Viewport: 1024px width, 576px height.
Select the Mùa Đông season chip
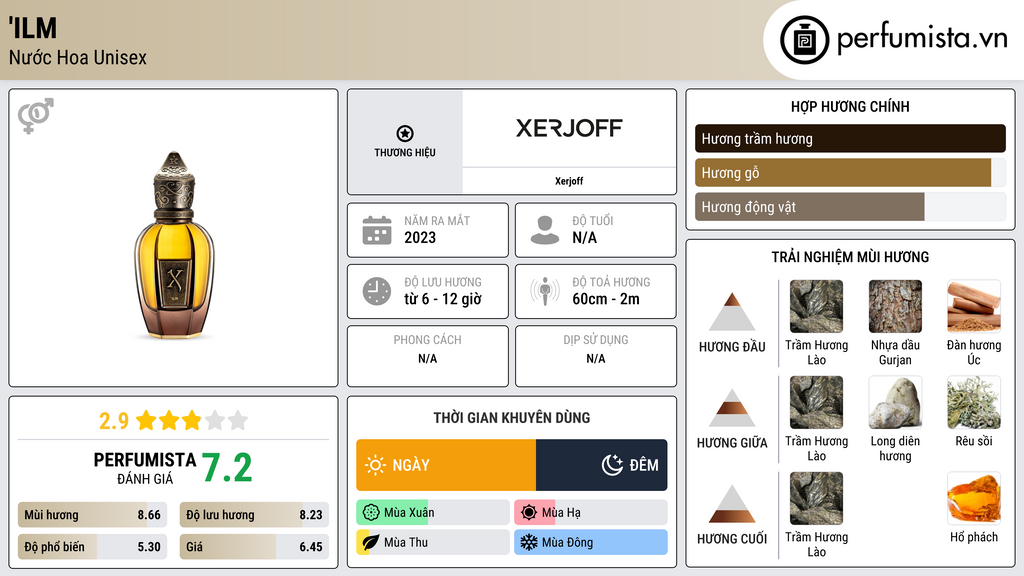point(590,542)
